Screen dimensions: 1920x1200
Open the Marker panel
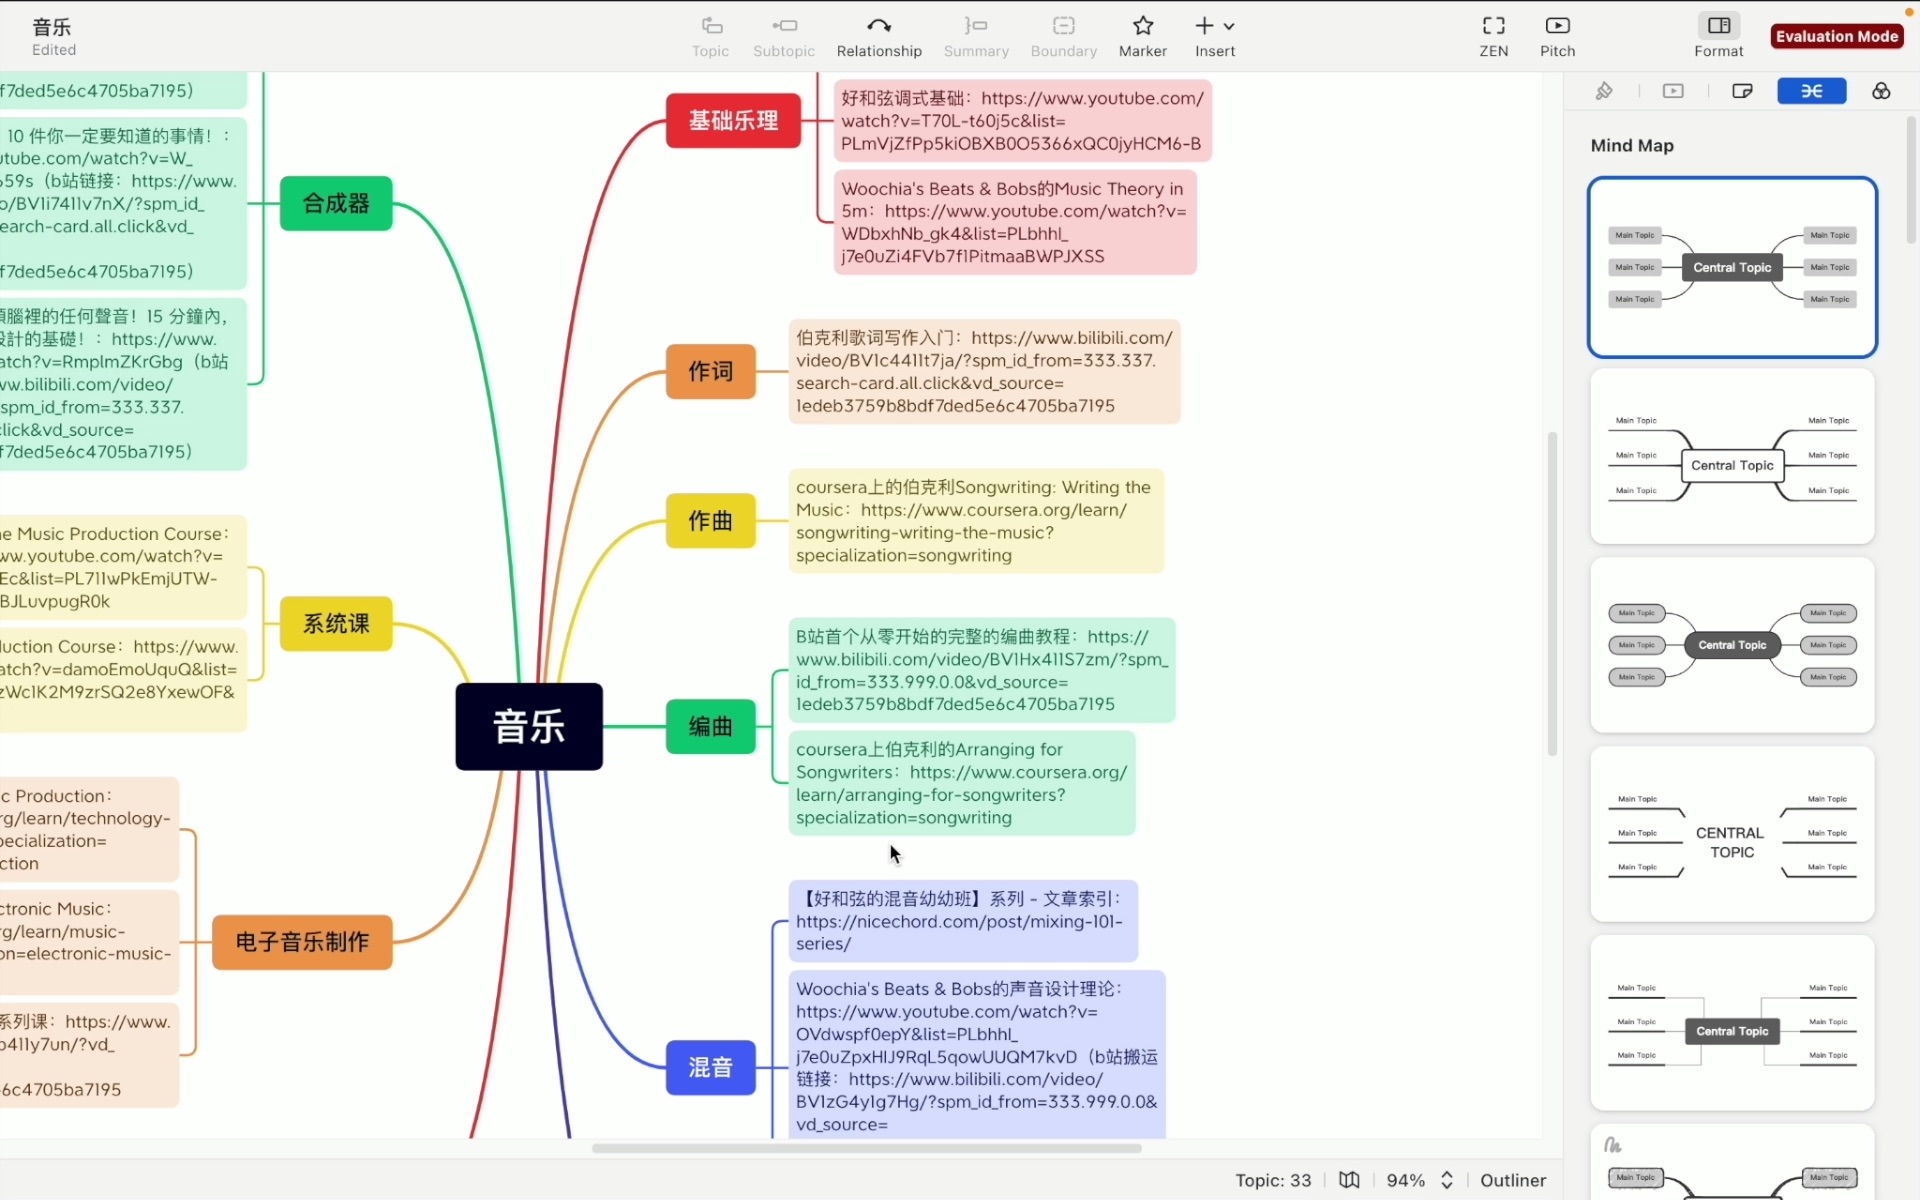click(1143, 37)
